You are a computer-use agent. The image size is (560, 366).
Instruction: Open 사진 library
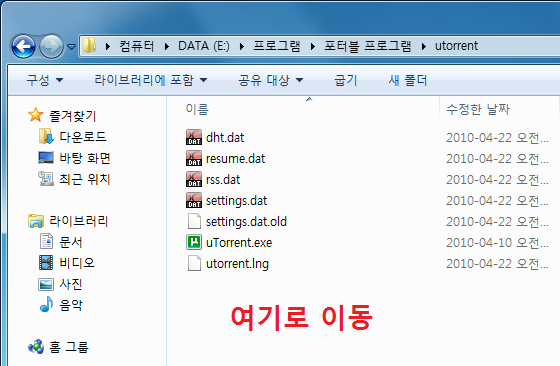[x=71, y=284]
